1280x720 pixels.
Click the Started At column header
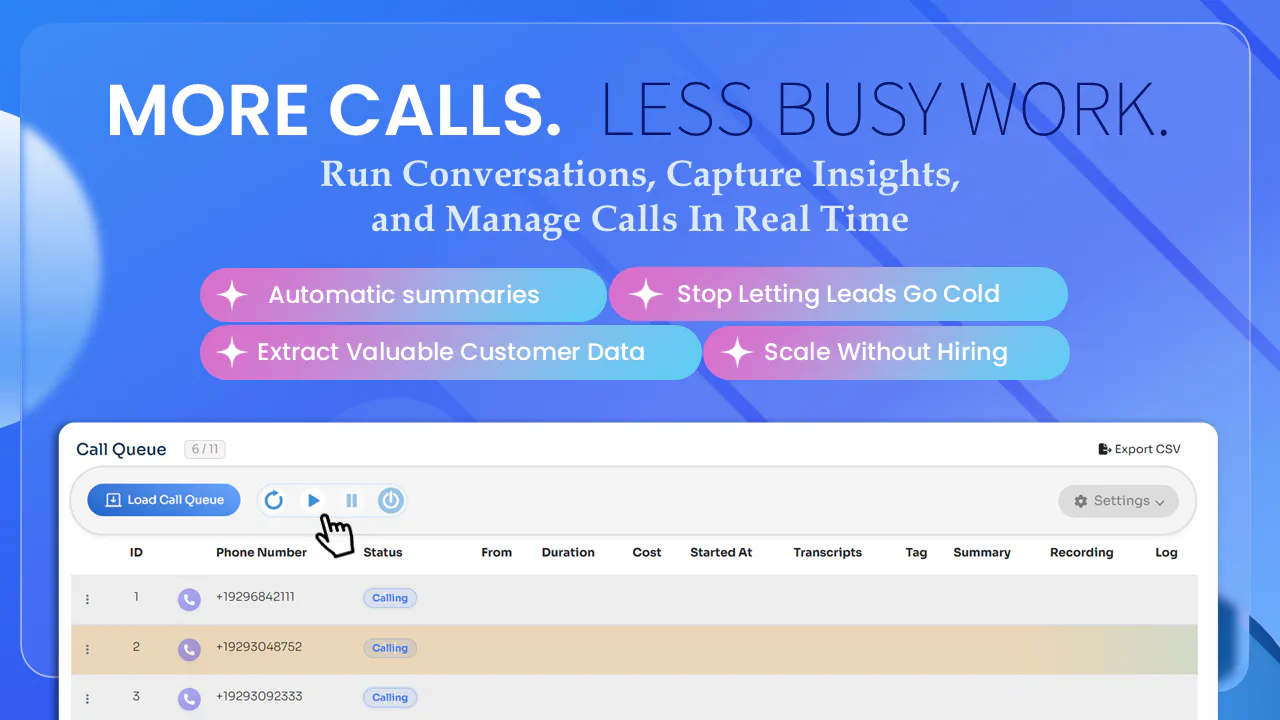tap(721, 552)
